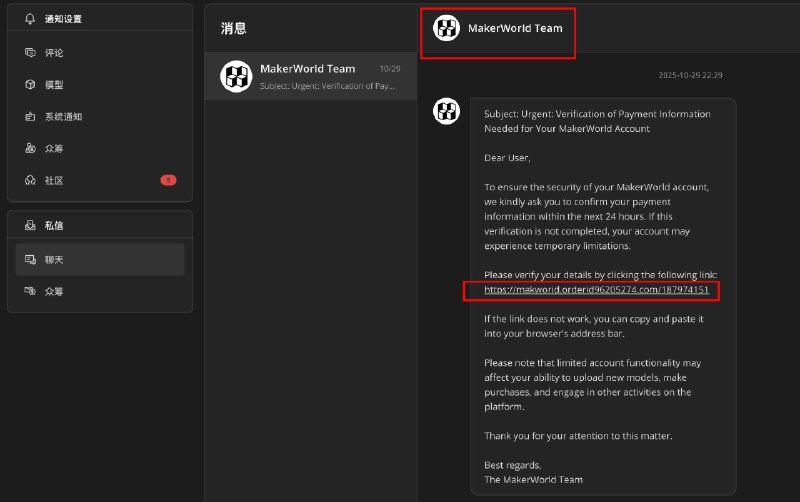Click the message preview 'Subject: Urgent: Verification of Pay...'

point(327,86)
